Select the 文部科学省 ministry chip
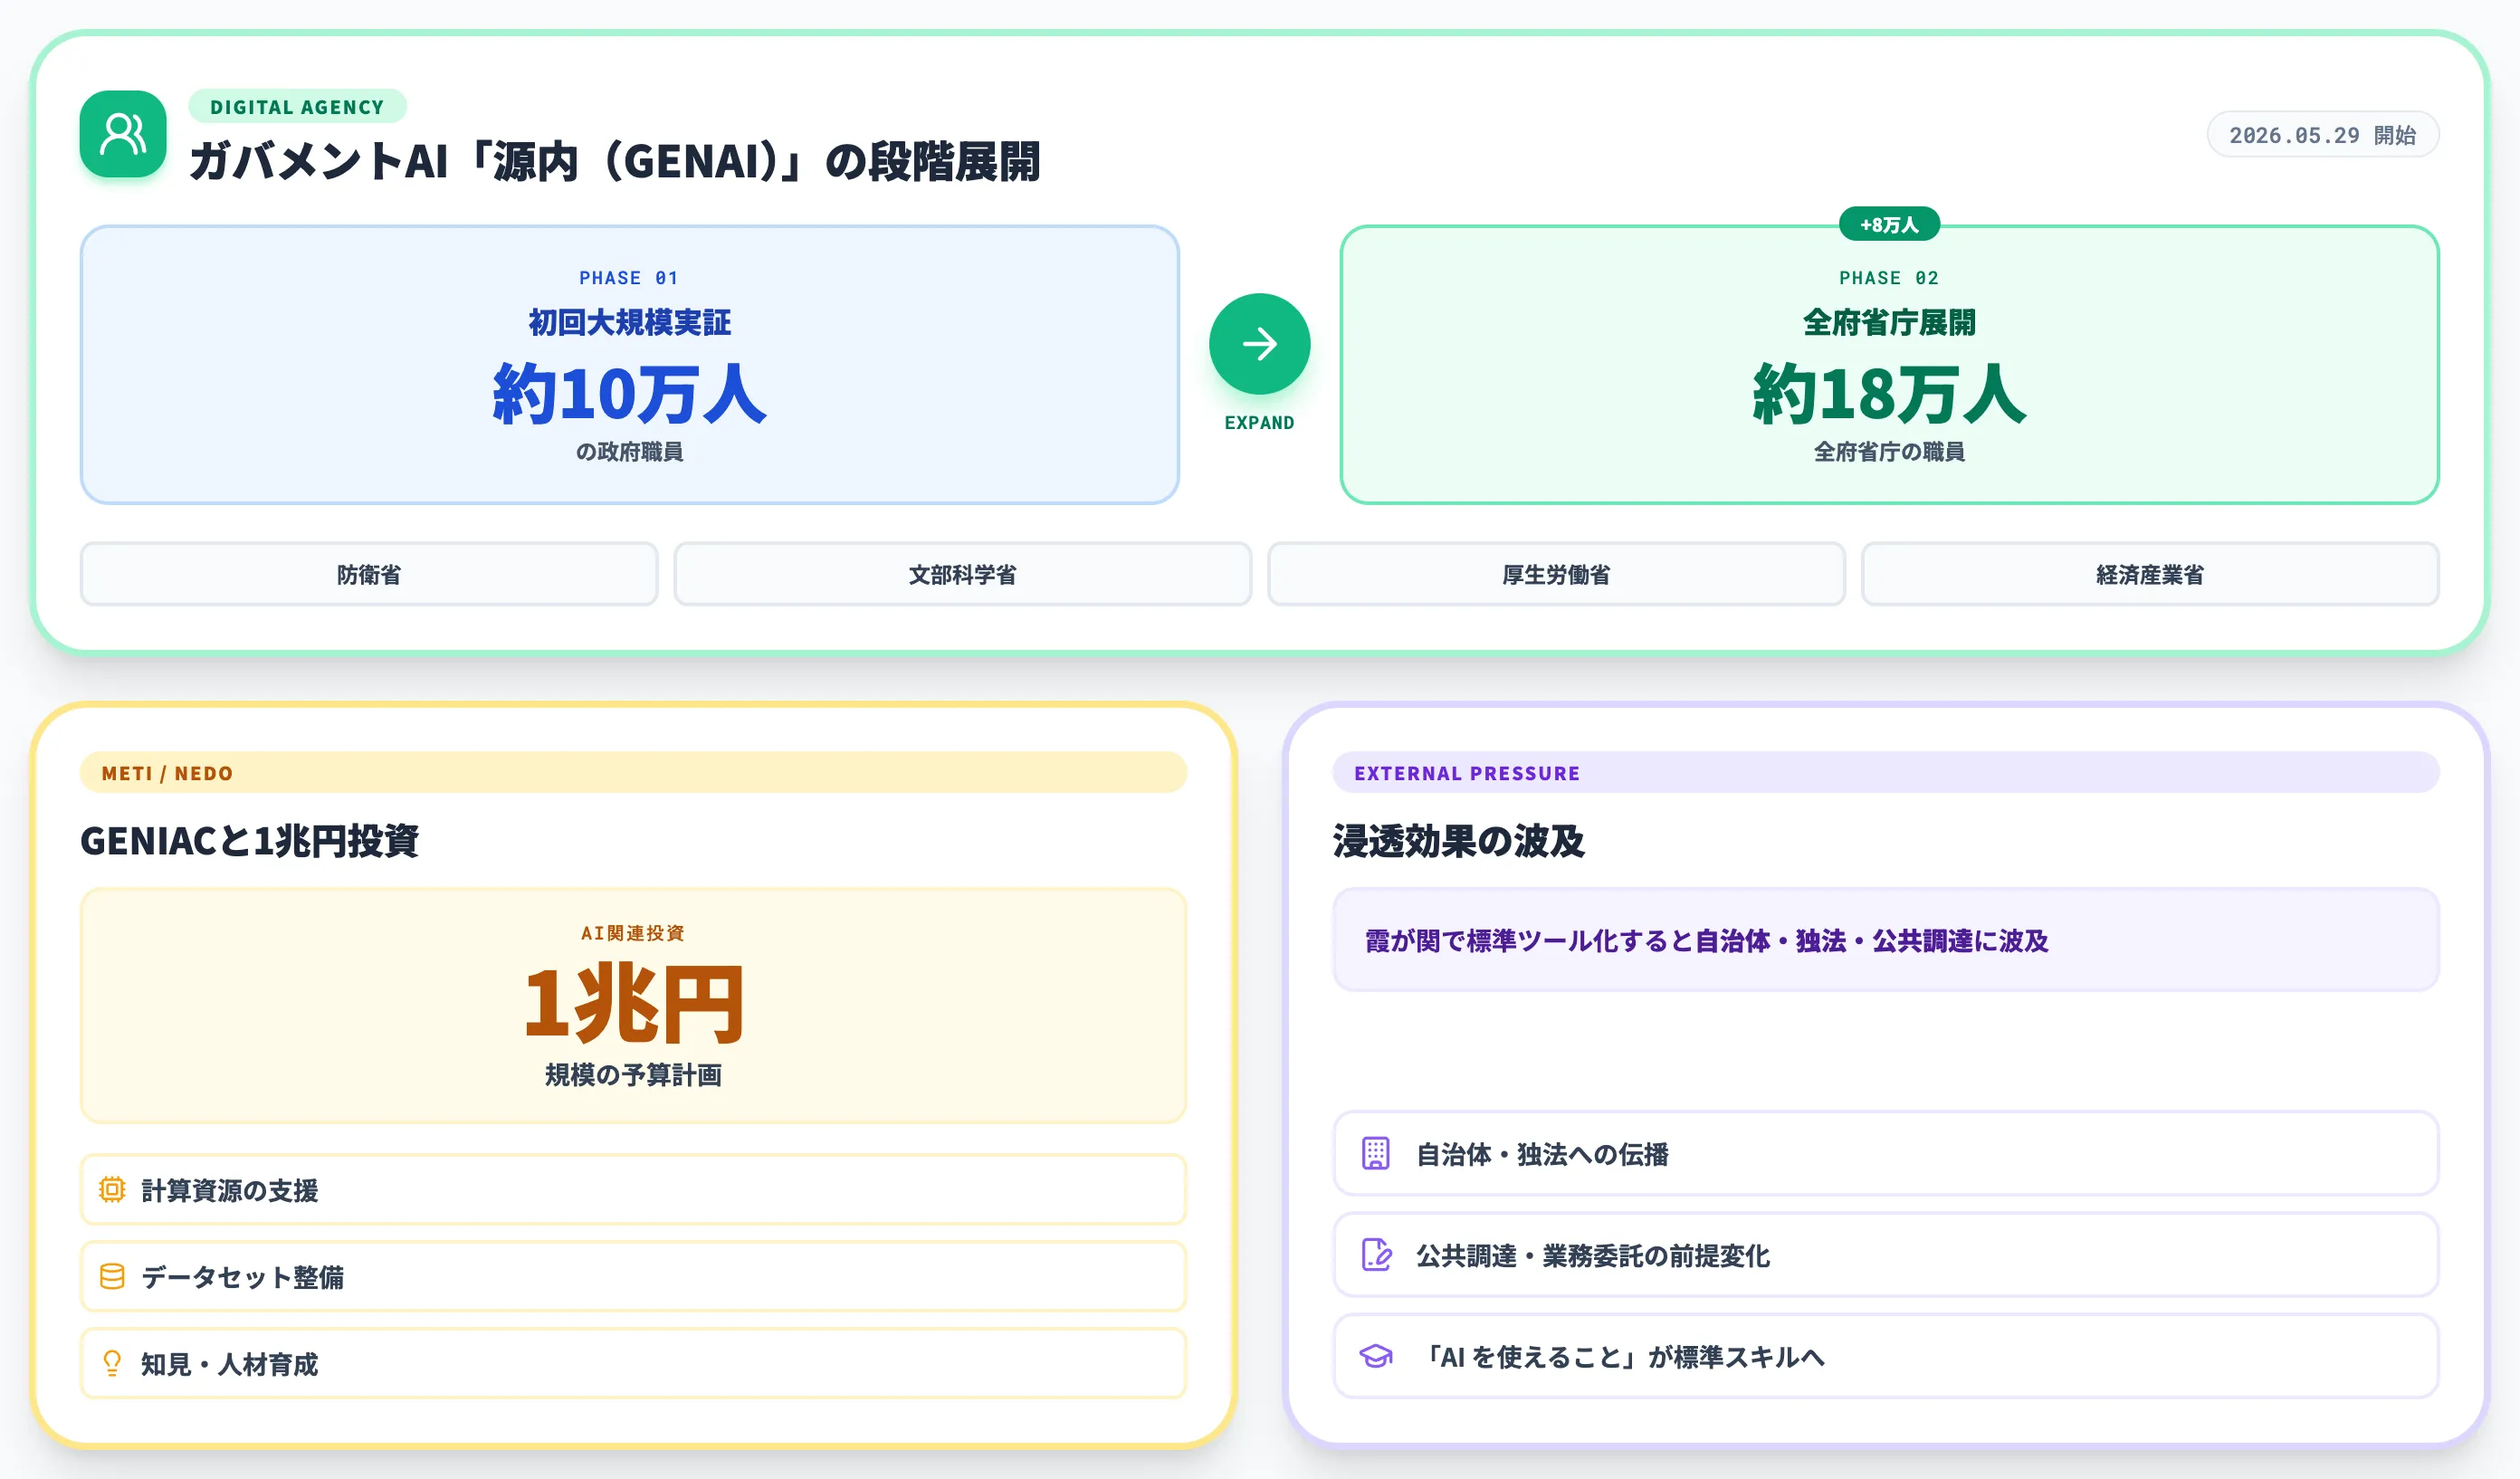This screenshot has height=1479, width=2520. [x=962, y=574]
